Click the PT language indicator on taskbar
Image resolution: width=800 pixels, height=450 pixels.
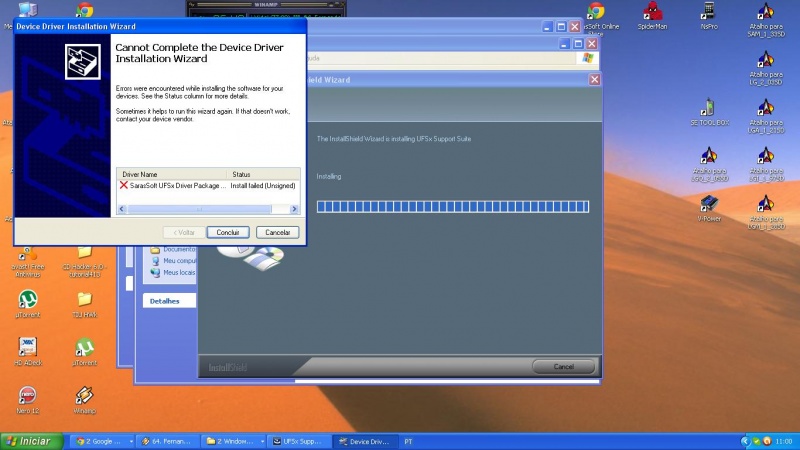408,442
